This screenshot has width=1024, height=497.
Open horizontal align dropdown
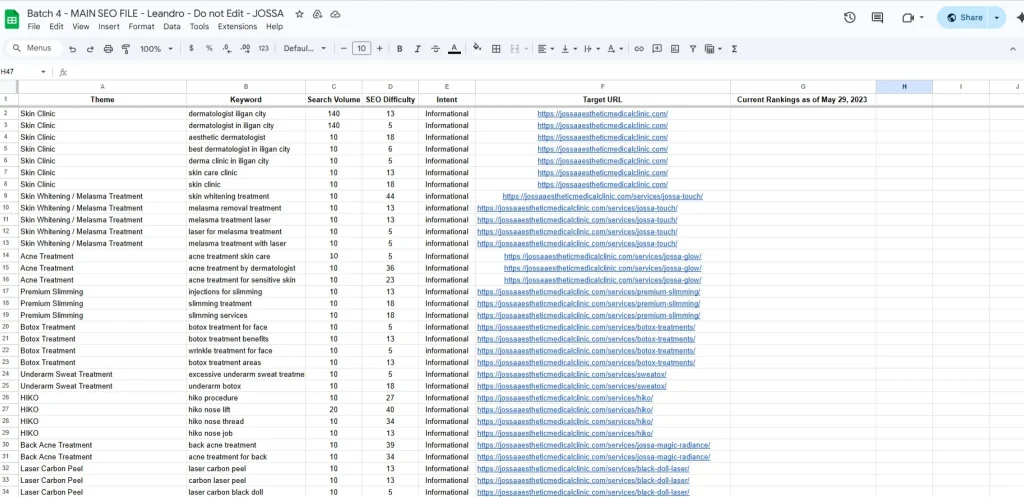click(x=545, y=49)
